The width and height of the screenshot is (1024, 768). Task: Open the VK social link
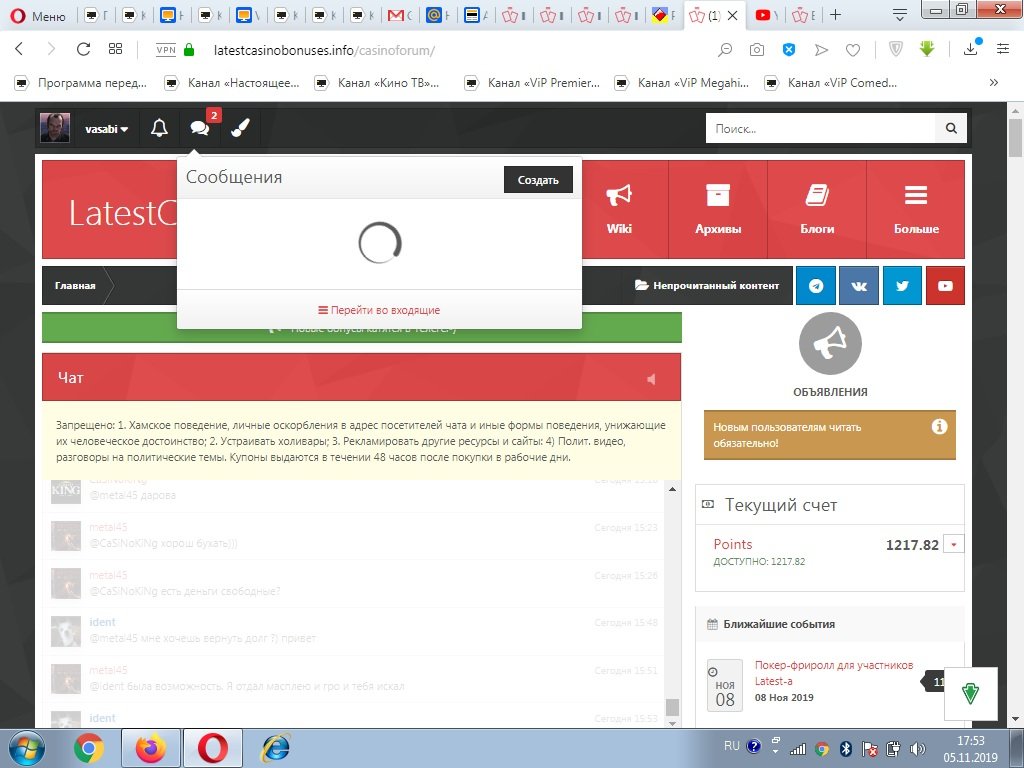point(859,286)
